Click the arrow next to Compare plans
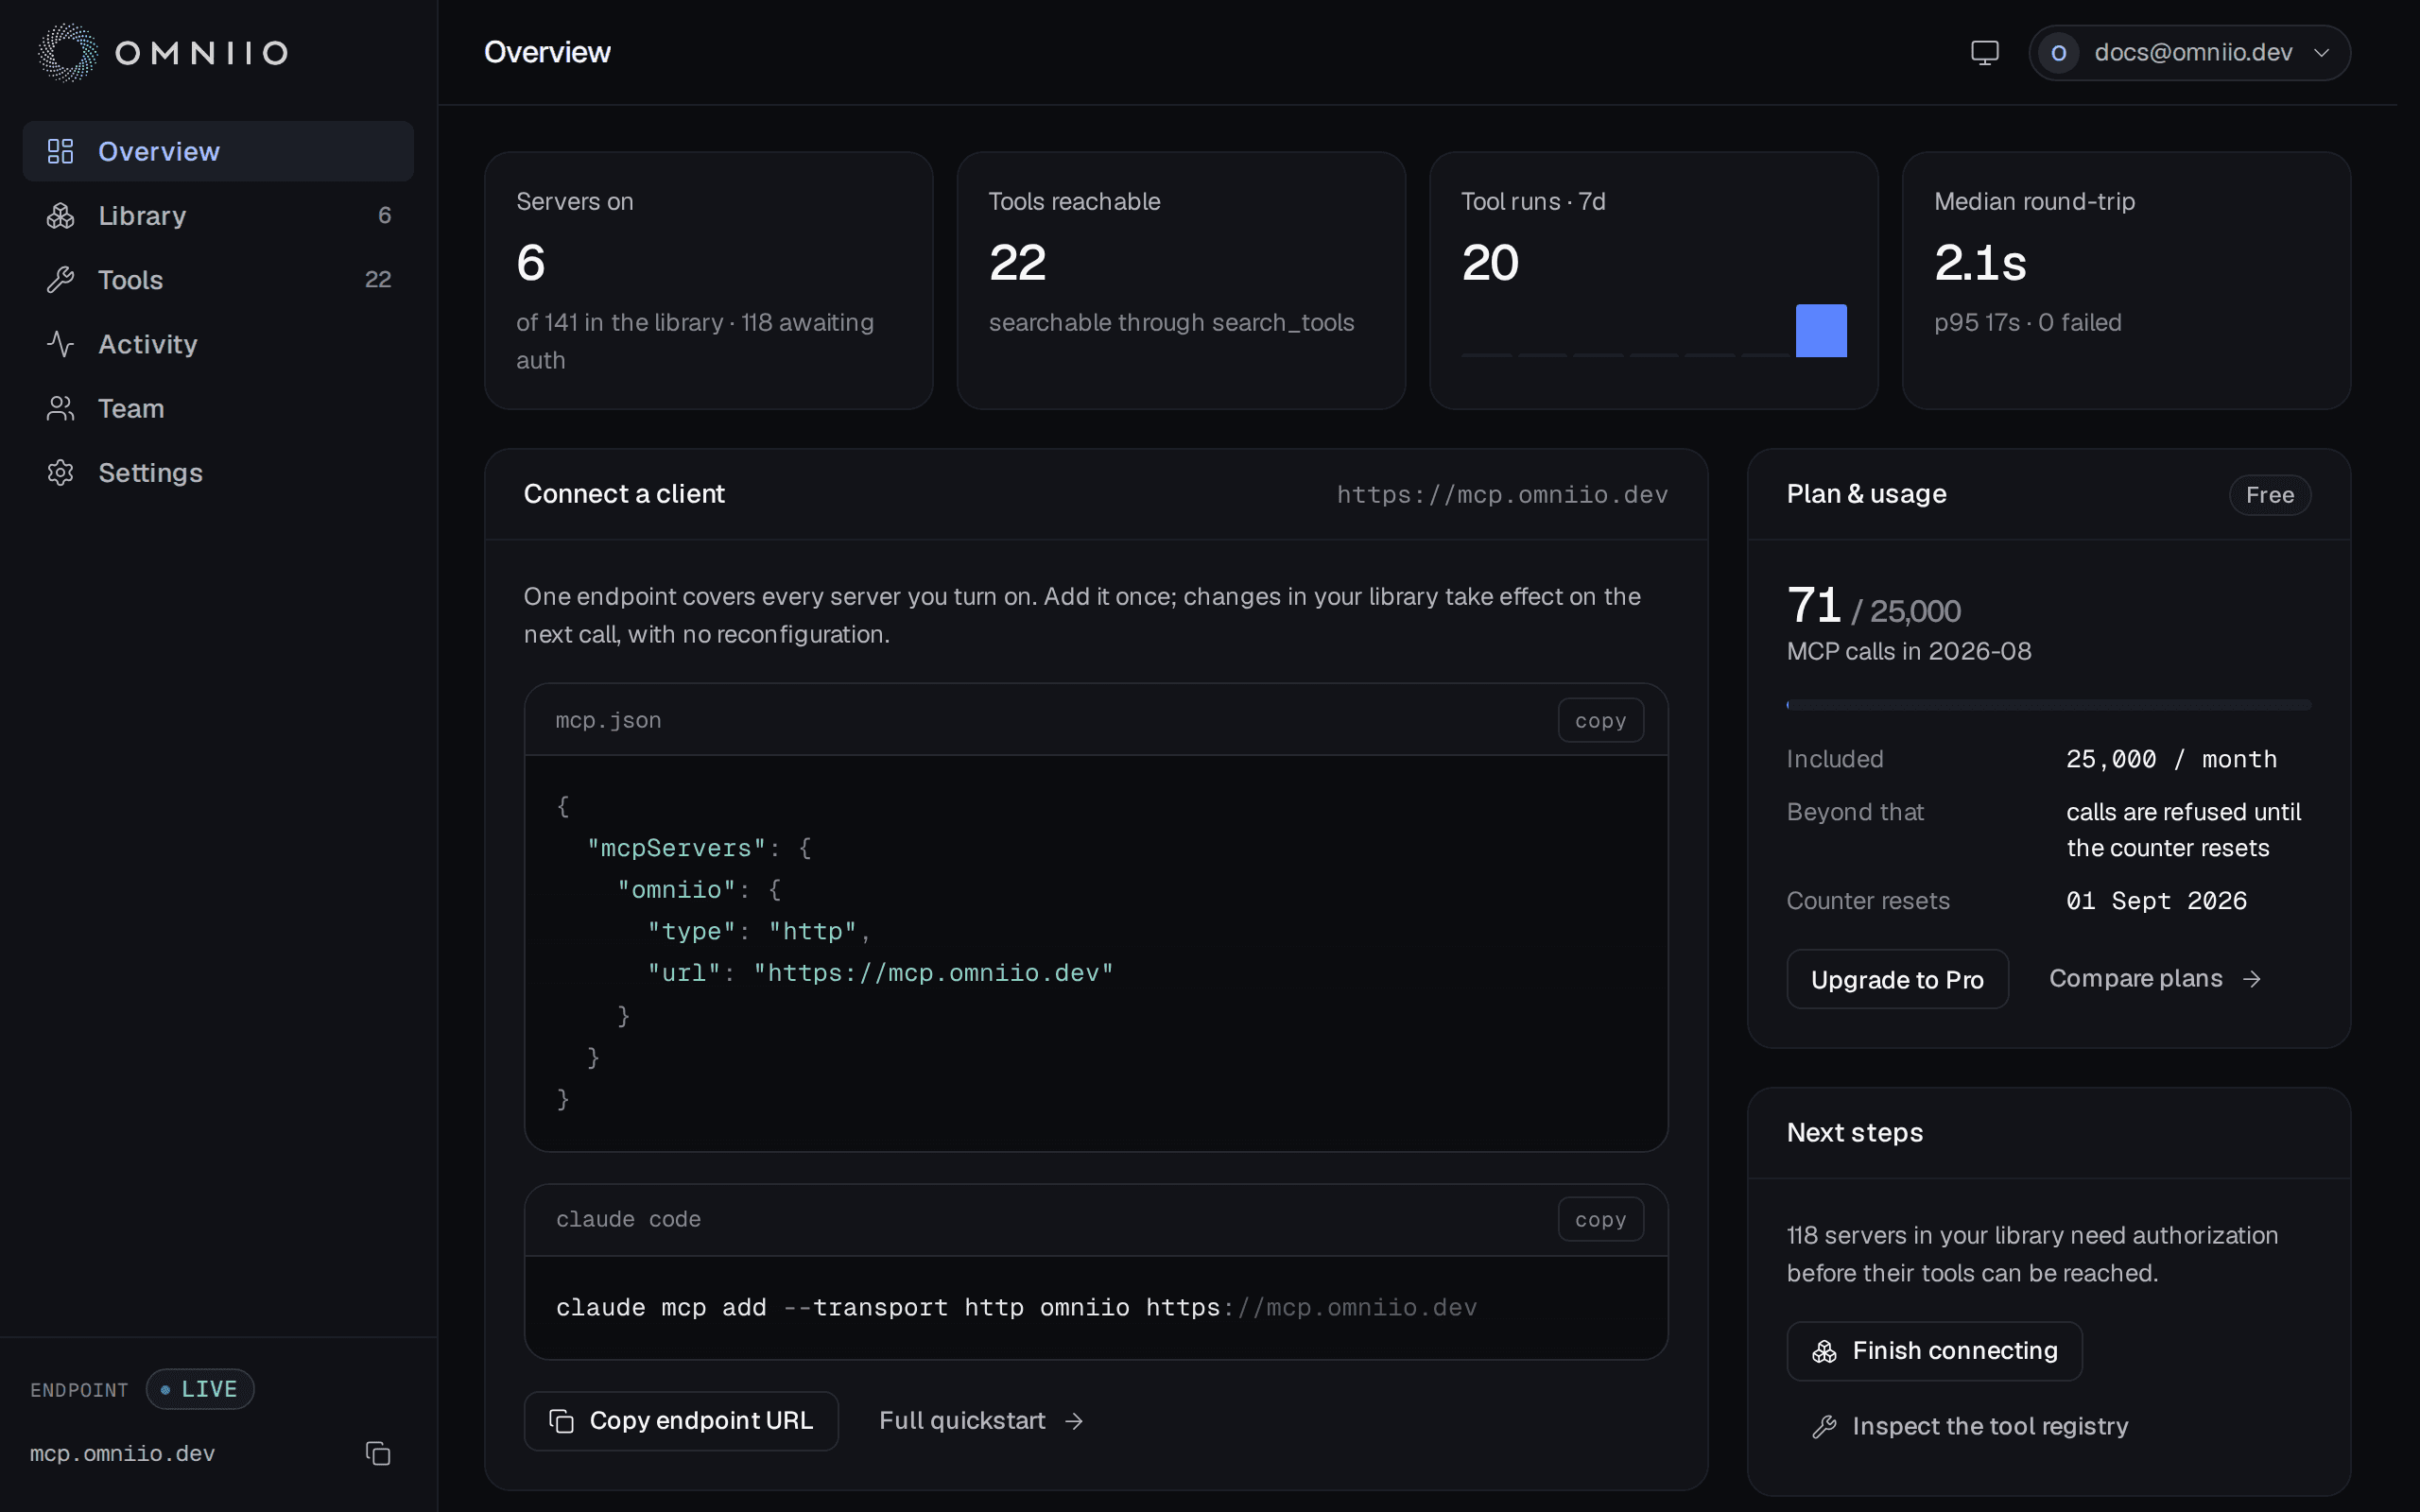The height and width of the screenshot is (1512, 2420). 2252,979
